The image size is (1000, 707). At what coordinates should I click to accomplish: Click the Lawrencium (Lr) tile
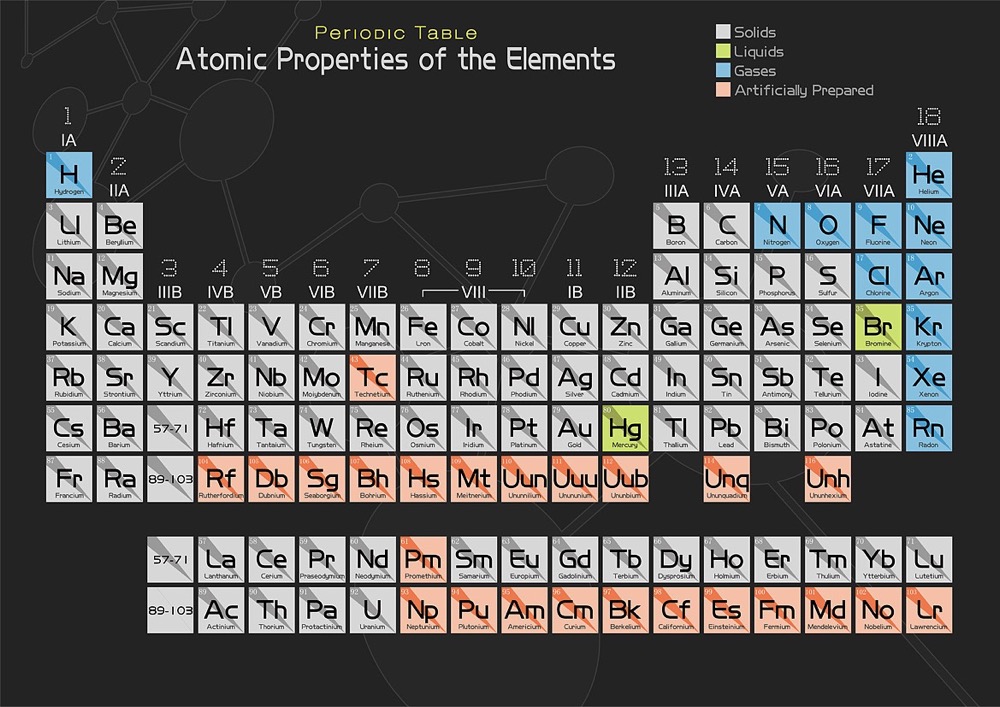[x=929, y=610]
